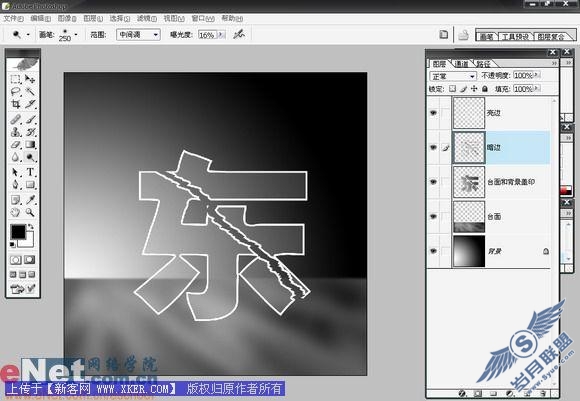Screen dimensions: 580x401
Task: Switch to Standard Mode editing
Action: click(16, 260)
